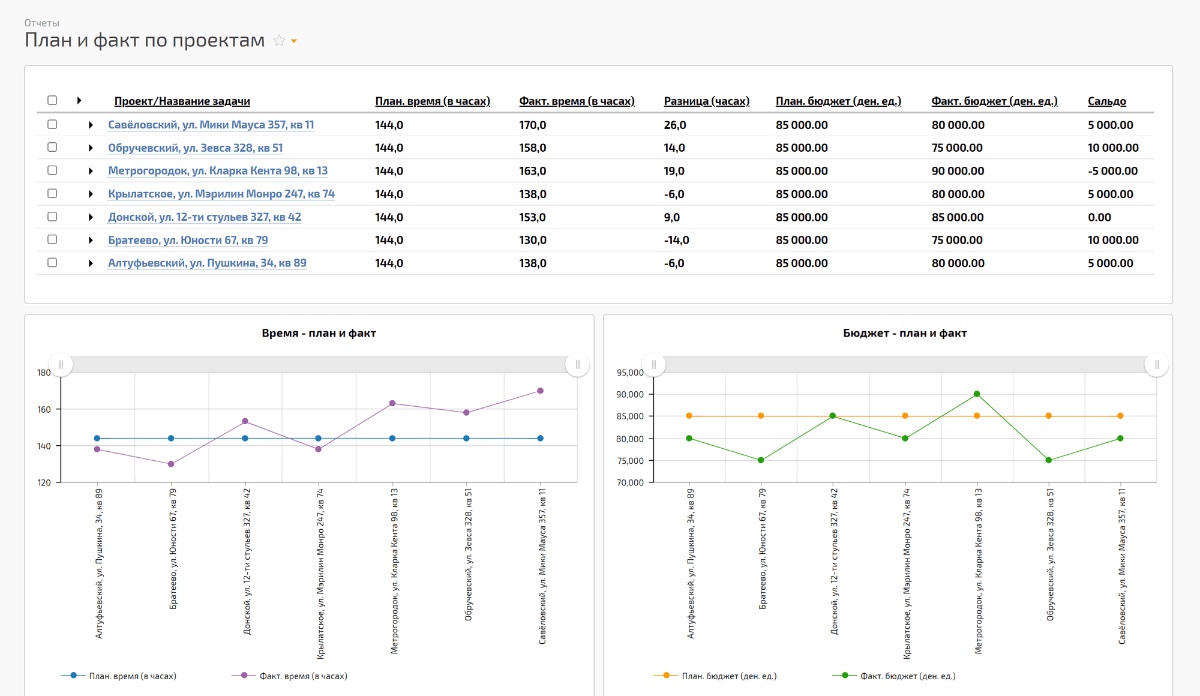The height and width of the screenshot is (696, 1200).
Task: Toggle План. бюджет legend marker in budget chart
Action: [x=666, y=676]
